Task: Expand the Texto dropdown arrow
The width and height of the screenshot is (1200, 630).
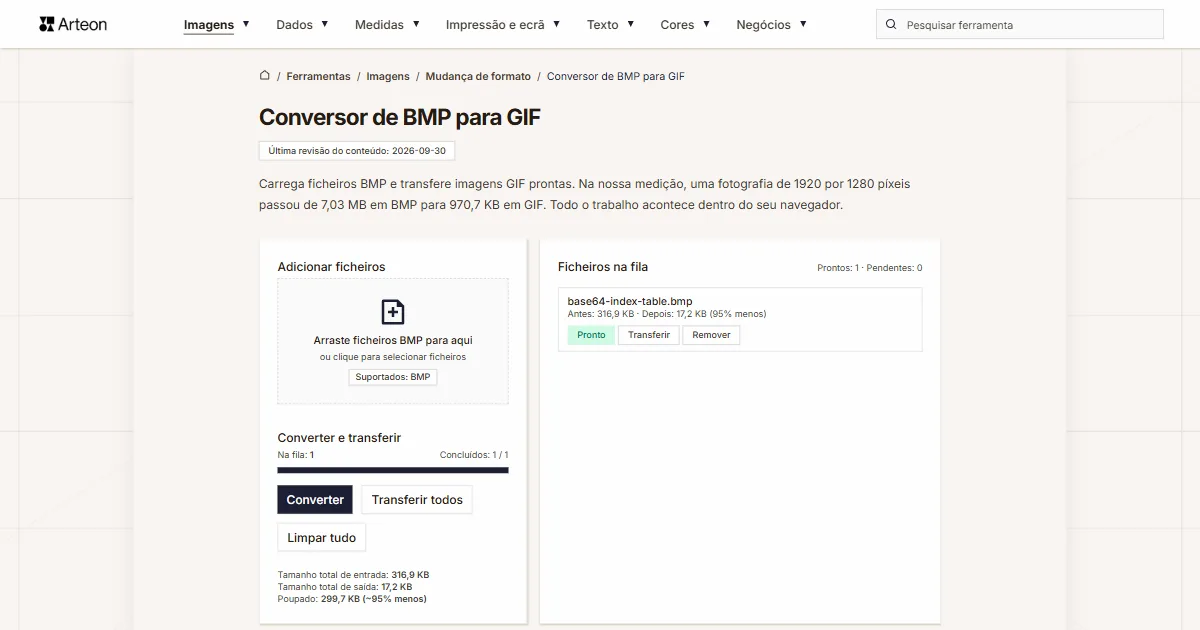Action: 631,24
